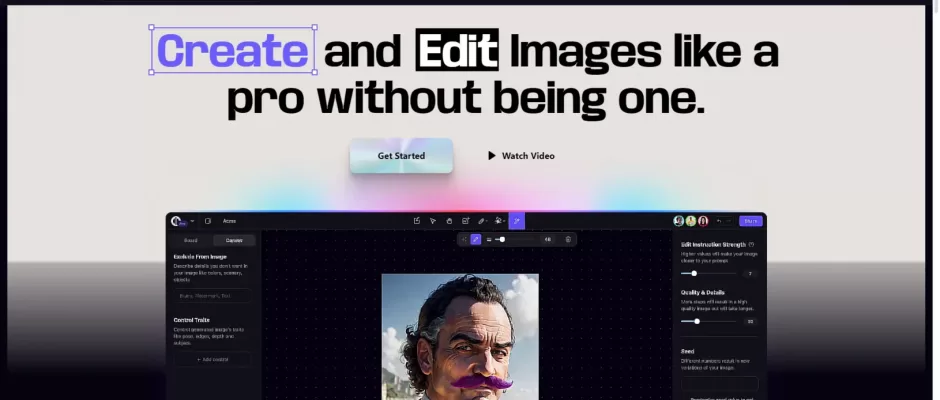Click the project name next to panel icon
The height and width of the screenshot is (400, 940).
(x=230, y=221)
